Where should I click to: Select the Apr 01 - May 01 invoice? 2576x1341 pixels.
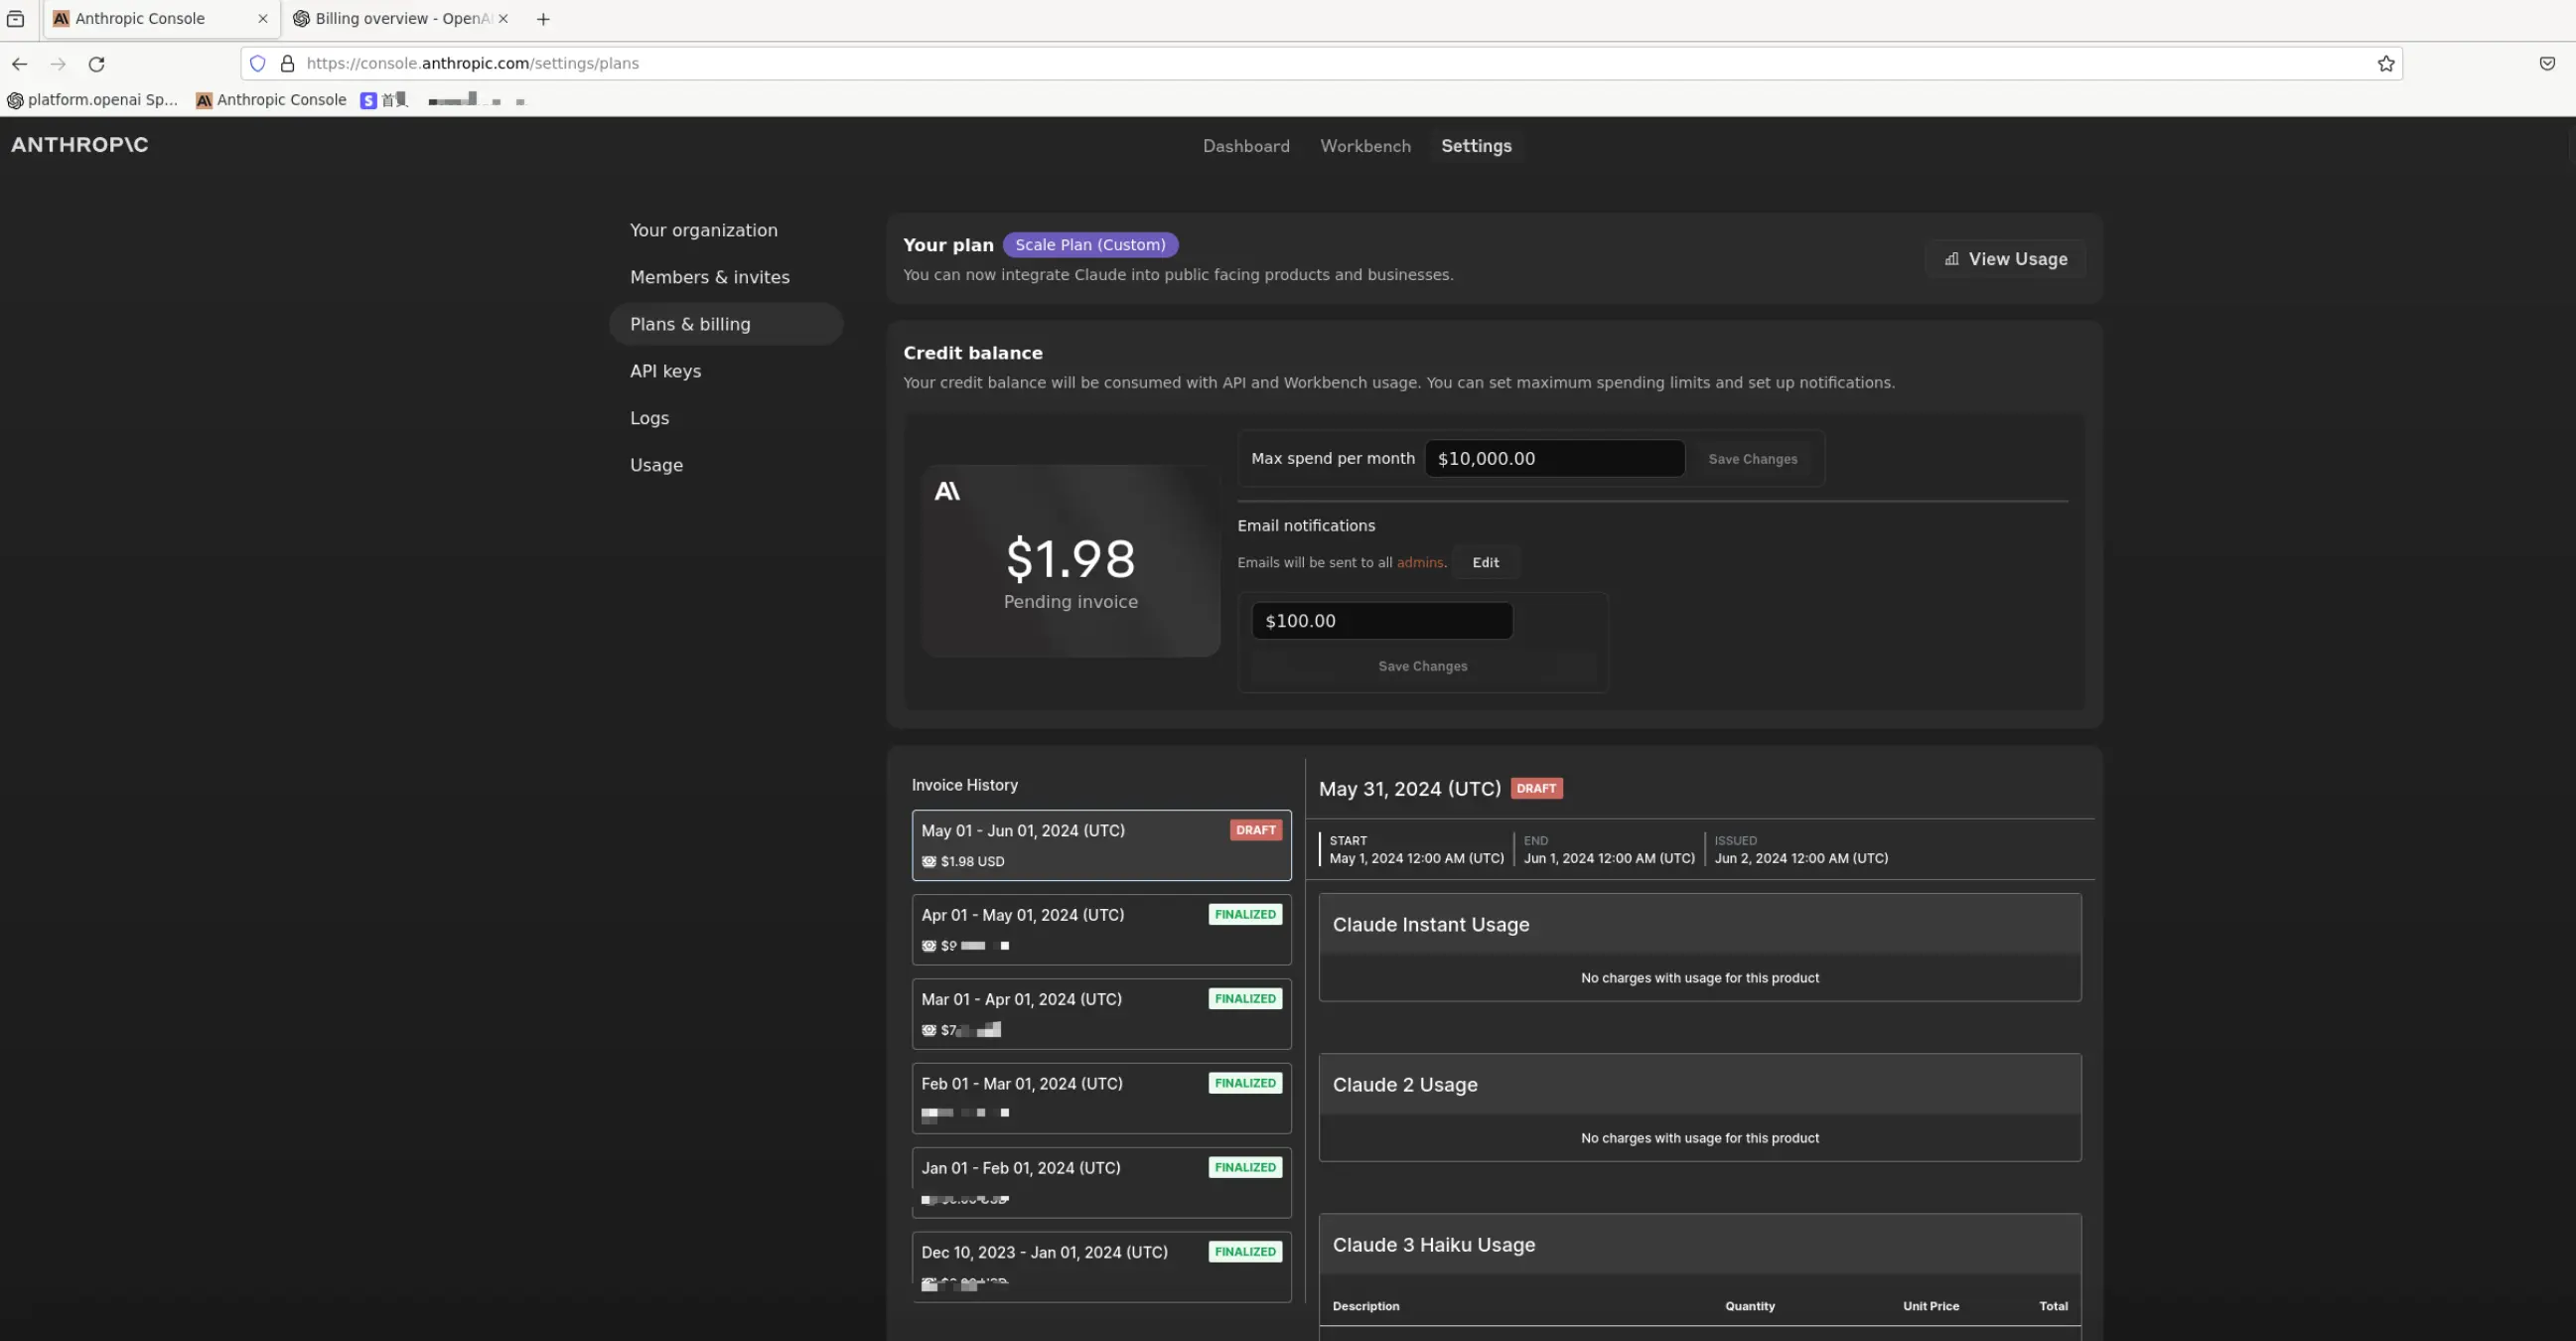1101,930
